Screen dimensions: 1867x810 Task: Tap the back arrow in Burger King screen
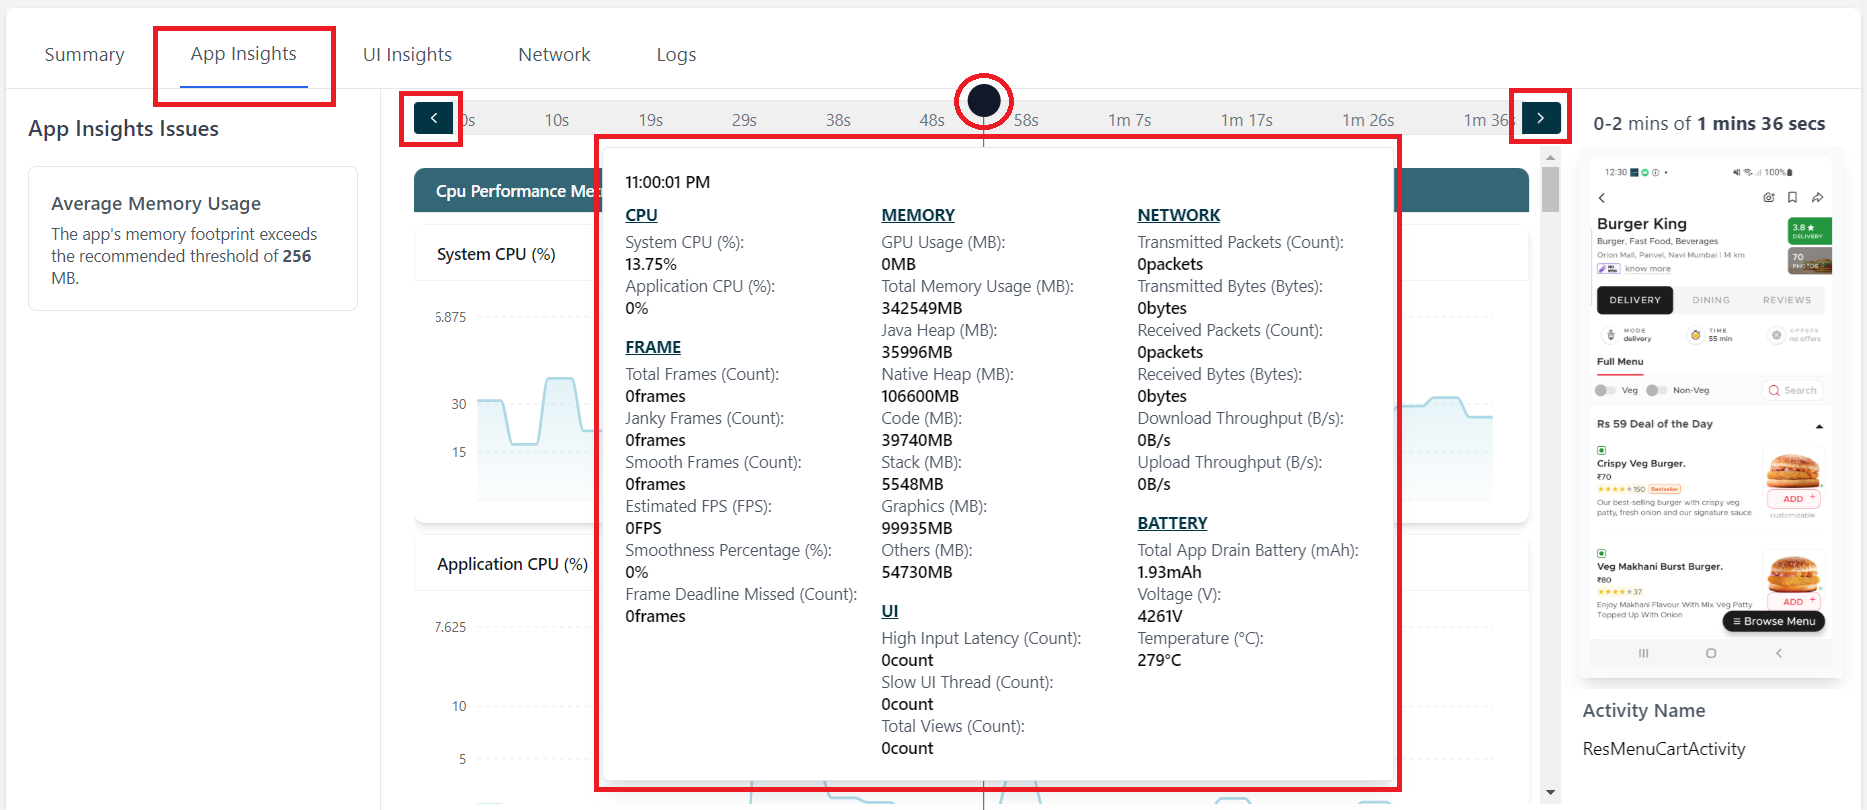point(1602,198)
